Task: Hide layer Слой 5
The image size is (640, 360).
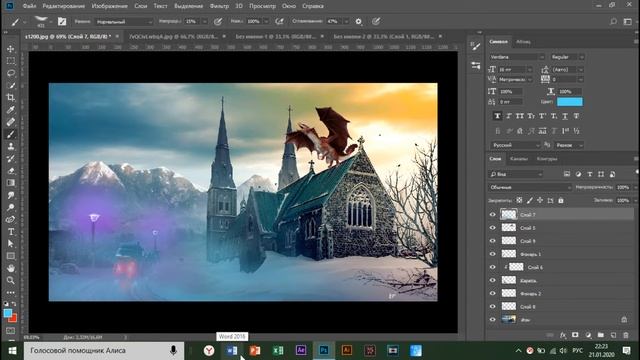Action: (493, 228)
